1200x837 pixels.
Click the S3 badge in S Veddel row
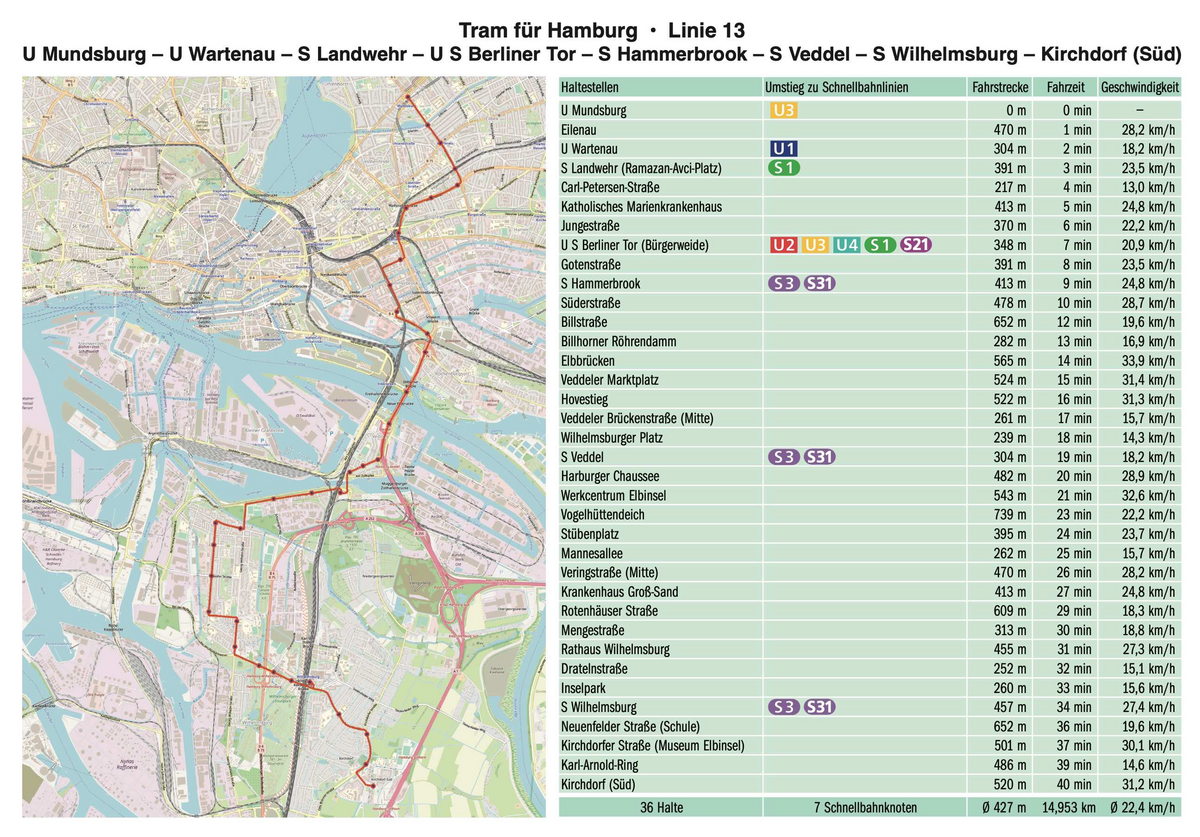pyautogui.click(x=784, y=457)
